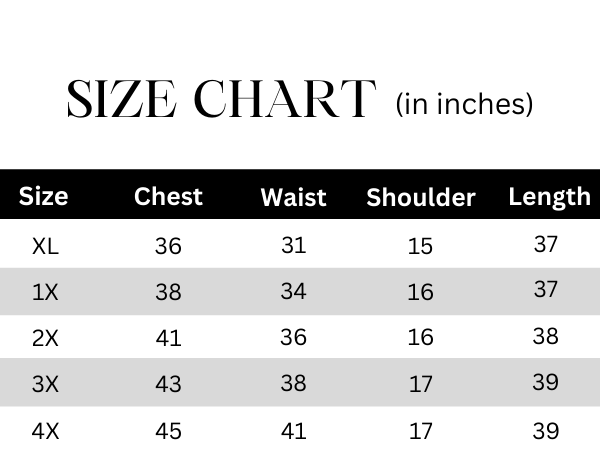Select the Shoulder column header
This screenshot has width=600, height=450.
420,197
